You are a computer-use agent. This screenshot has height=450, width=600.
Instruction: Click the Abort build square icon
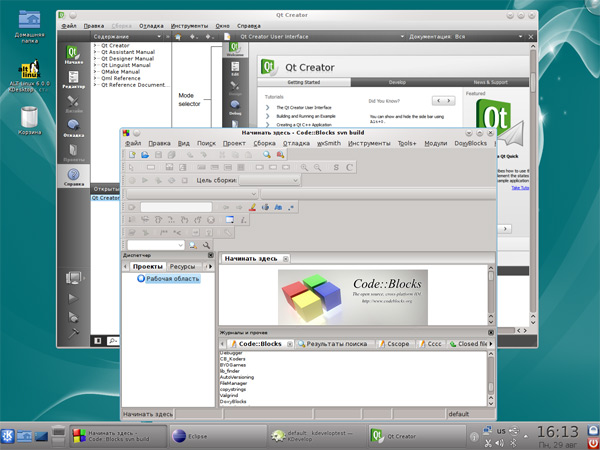pyautogui.click(x=184, y=180)
